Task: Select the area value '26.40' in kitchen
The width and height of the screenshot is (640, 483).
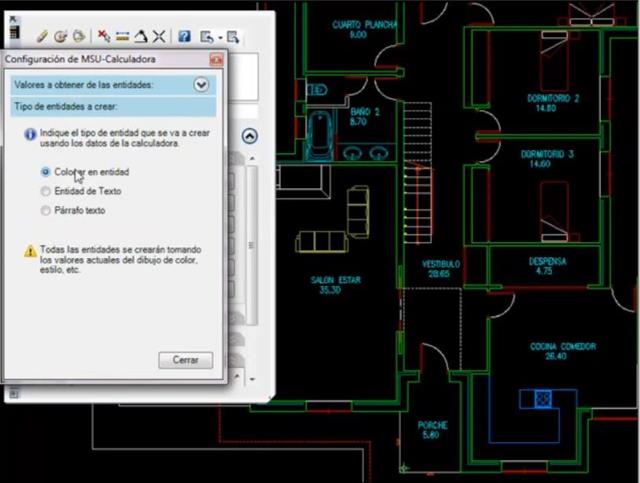Action: (556, 356)
